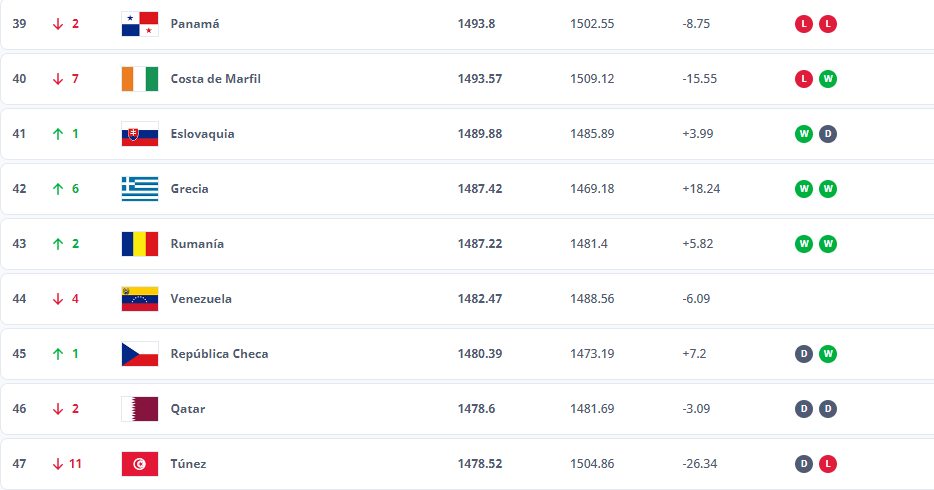This screenshot has height=490, width=934.
Task: Select the Túnez country name
Action: (x=188, y=464)
